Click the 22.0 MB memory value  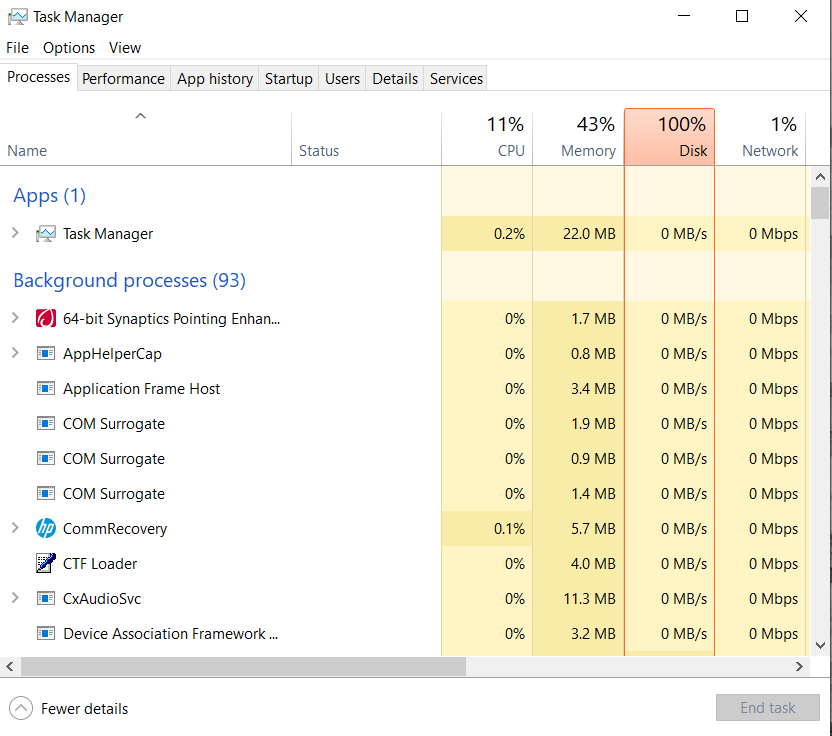point(589,233)
